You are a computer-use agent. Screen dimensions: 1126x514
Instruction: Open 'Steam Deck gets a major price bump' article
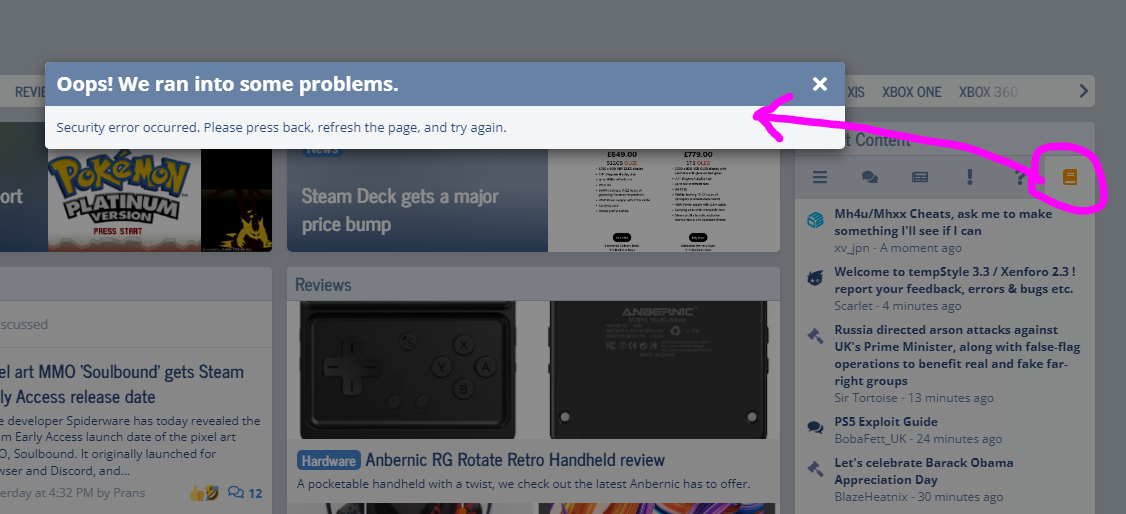click(400, 210)
